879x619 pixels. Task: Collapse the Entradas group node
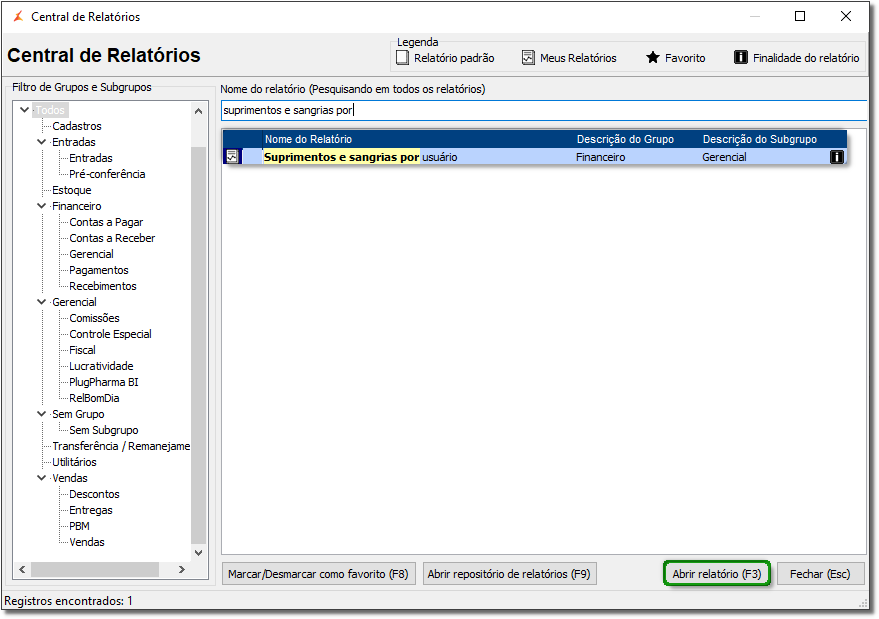click(x=41, y=142)
